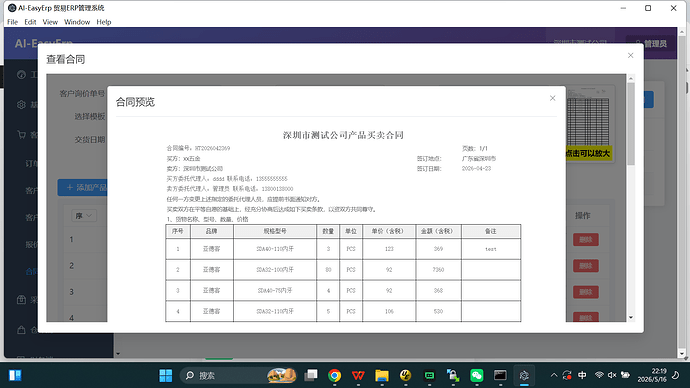Open the 序 column dropdown

(x=84, y=216)
